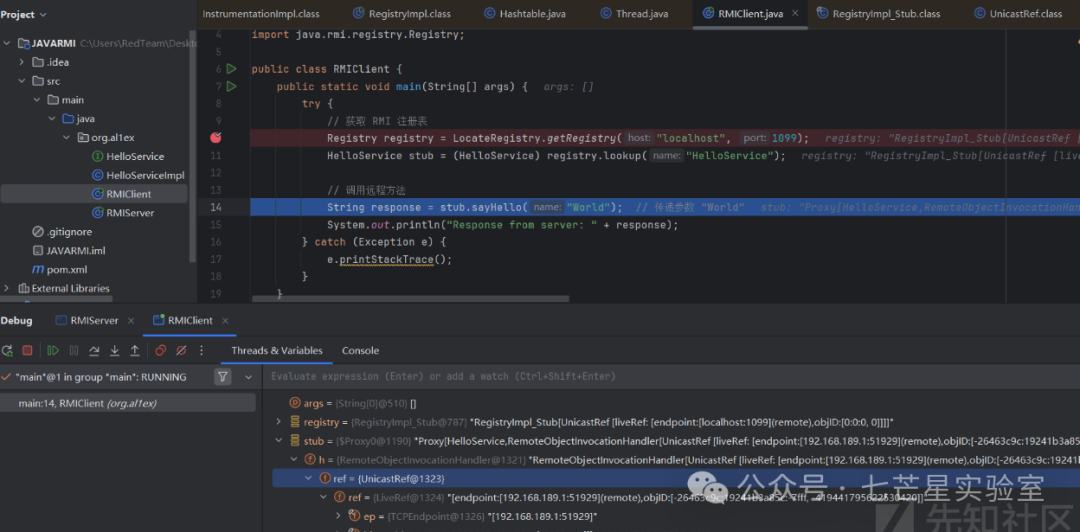Image resolution: width=1080 pixels, height=532 pixels.
Task: Collapse the stub variable
Action: click(x=278, y=440)
